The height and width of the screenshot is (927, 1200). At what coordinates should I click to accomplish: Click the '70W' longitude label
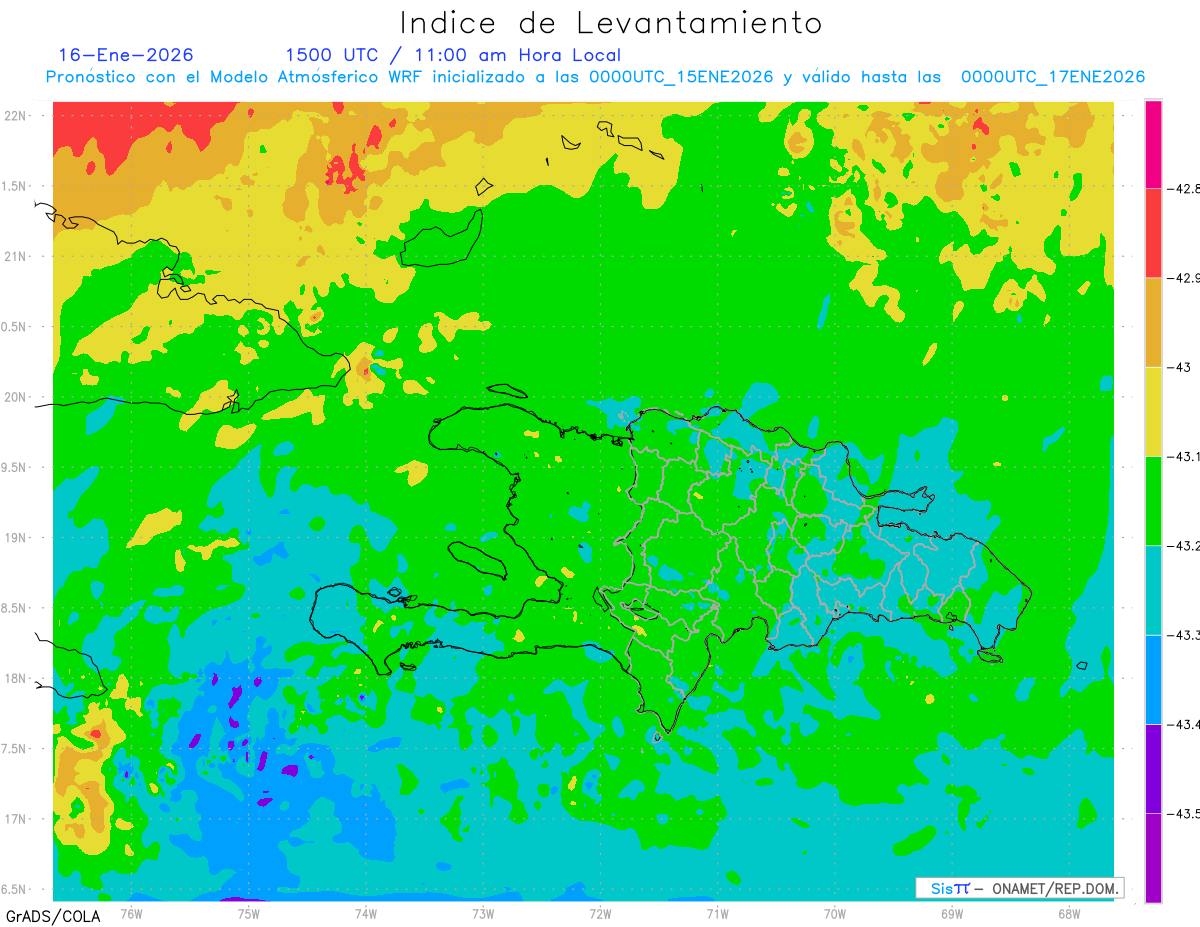coord(834,913)
